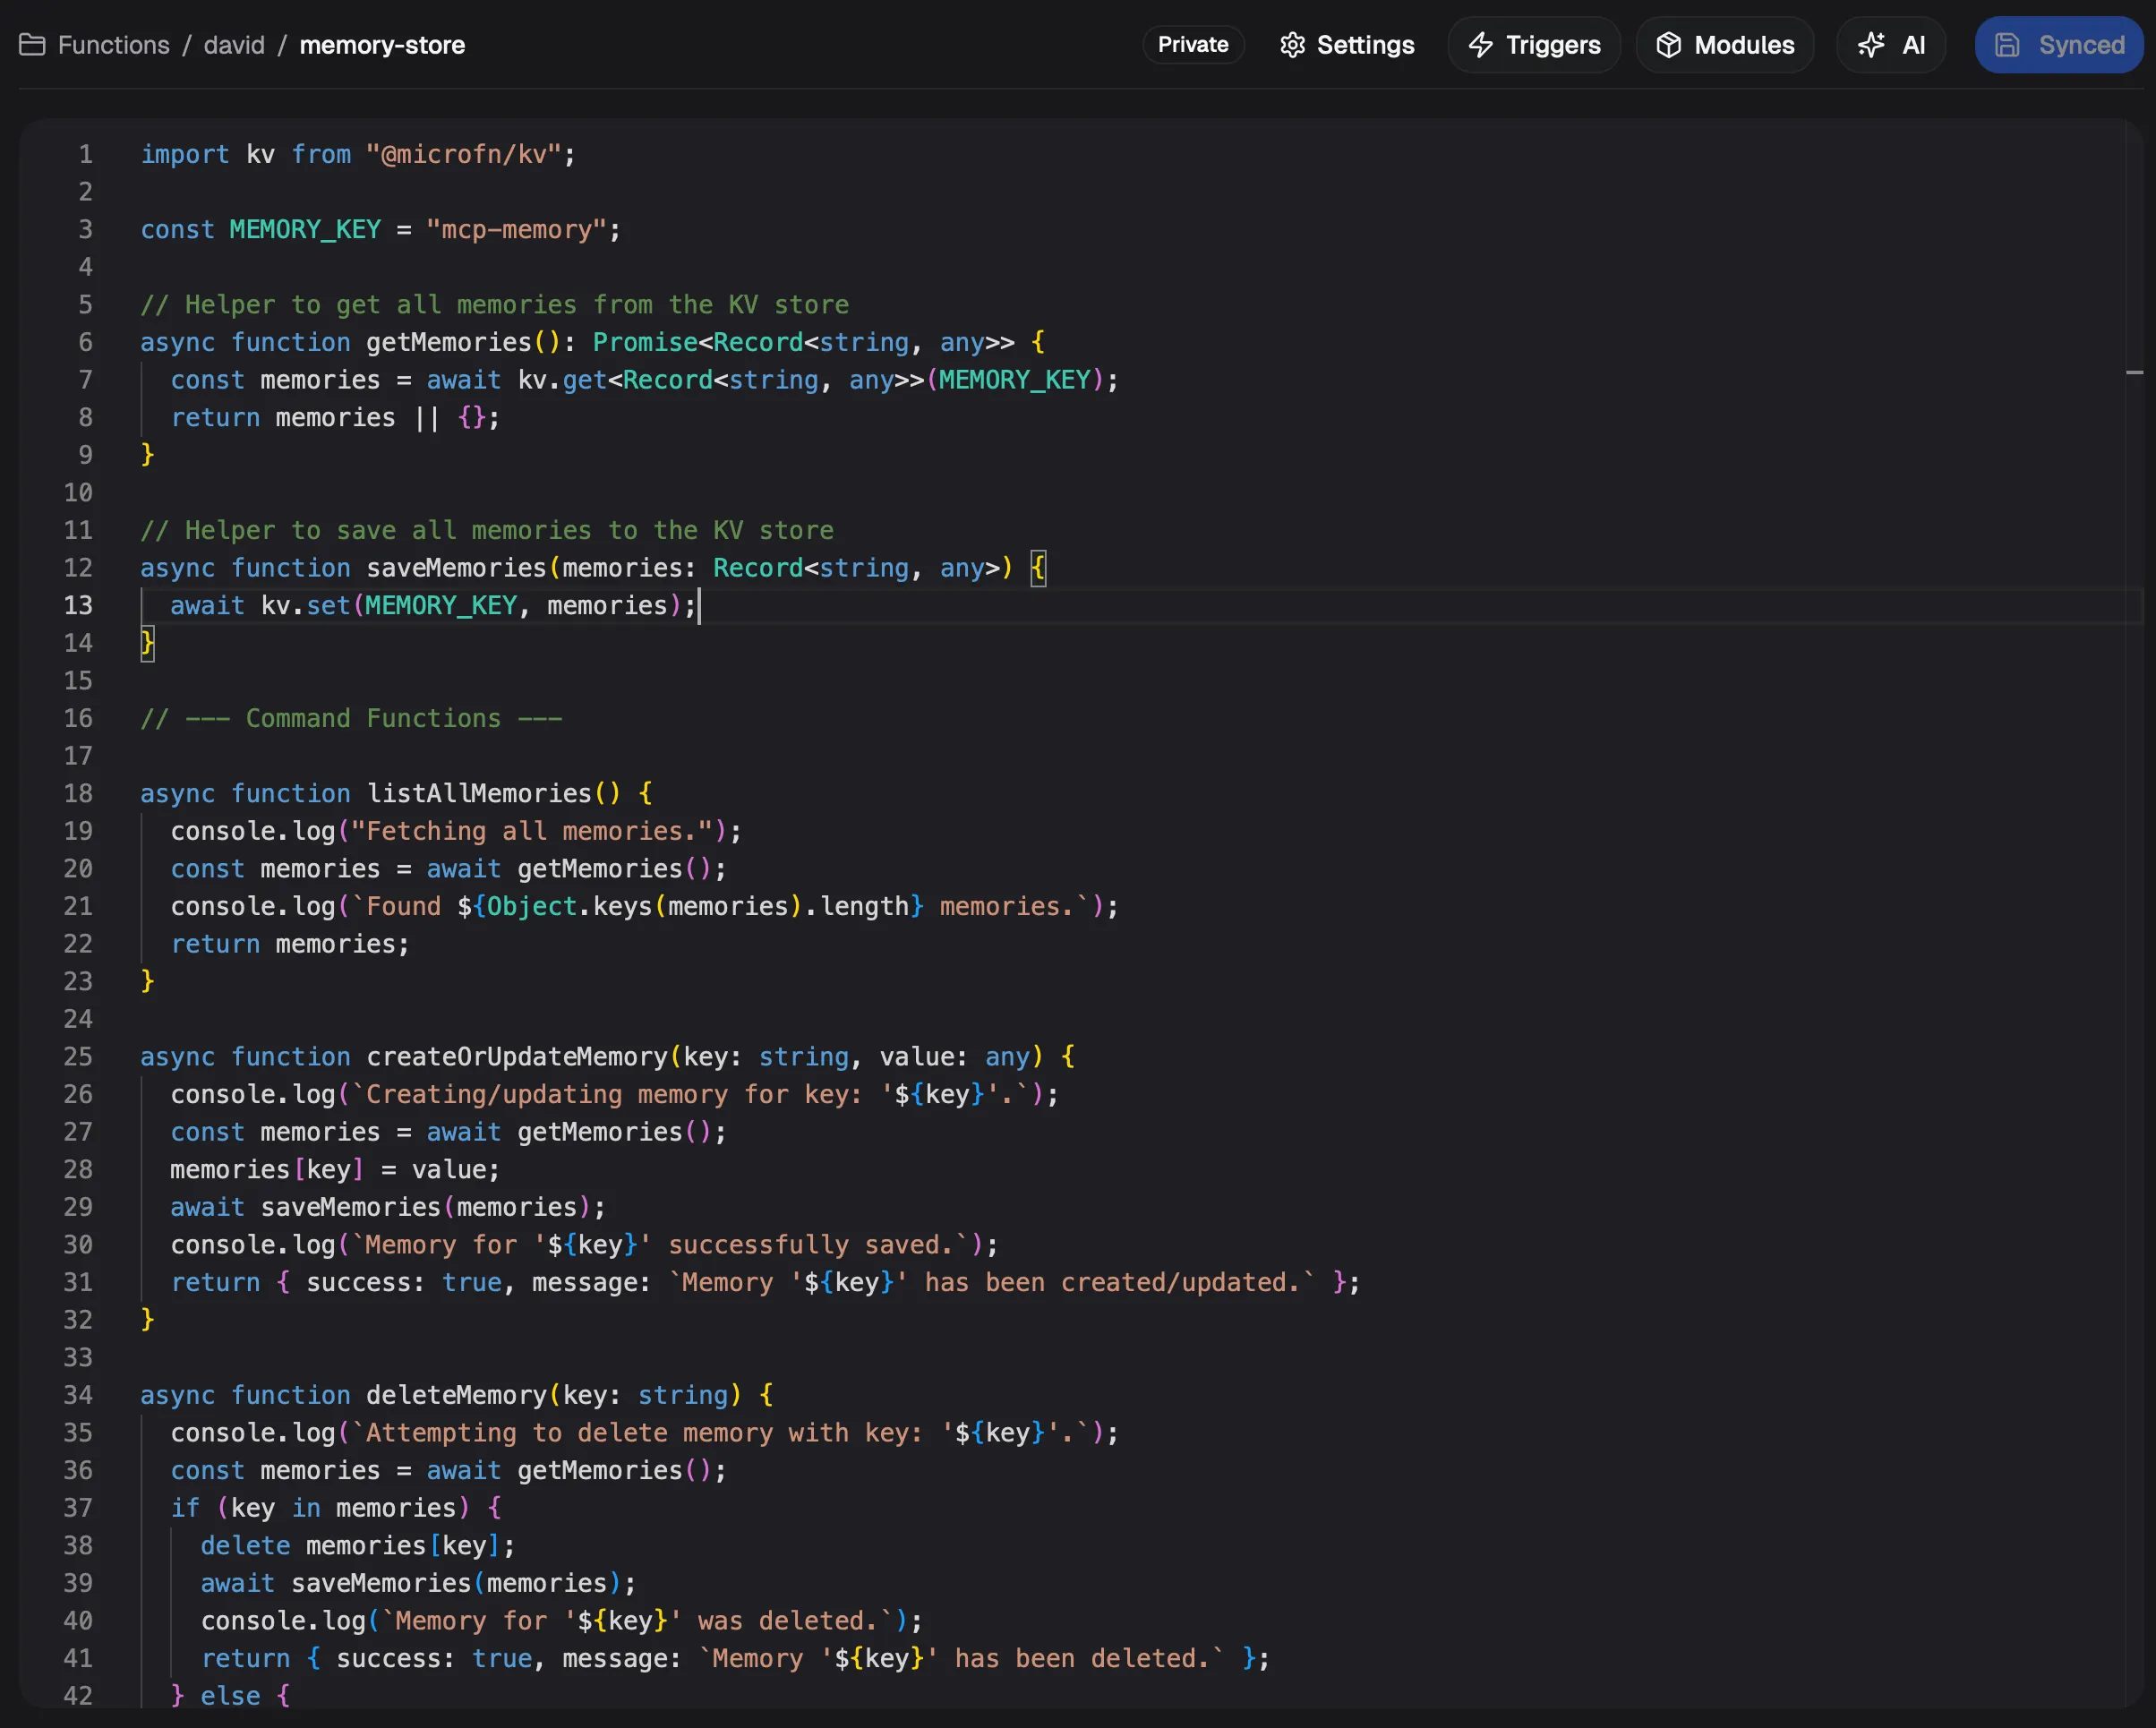Click 'has been created/updated' message text
Viewport: 2156px width, 1728px height.
click(x=1110, y=1282)
